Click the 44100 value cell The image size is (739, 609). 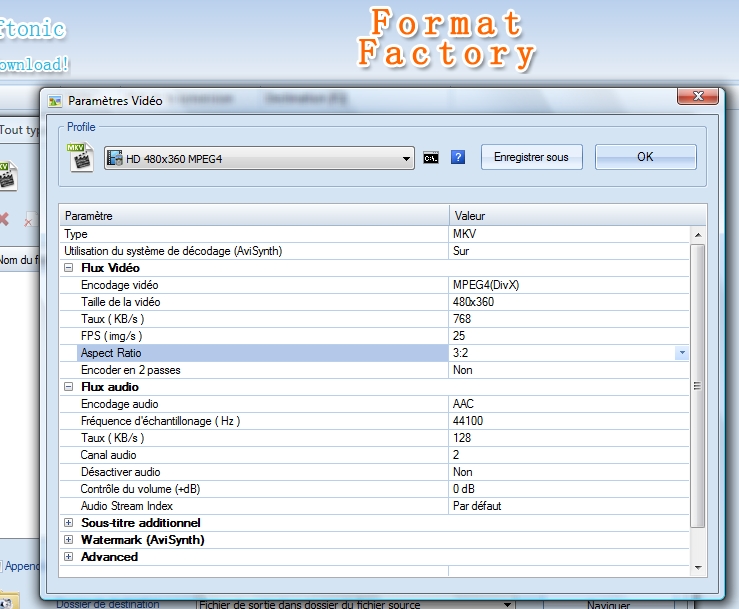(569, 420)
